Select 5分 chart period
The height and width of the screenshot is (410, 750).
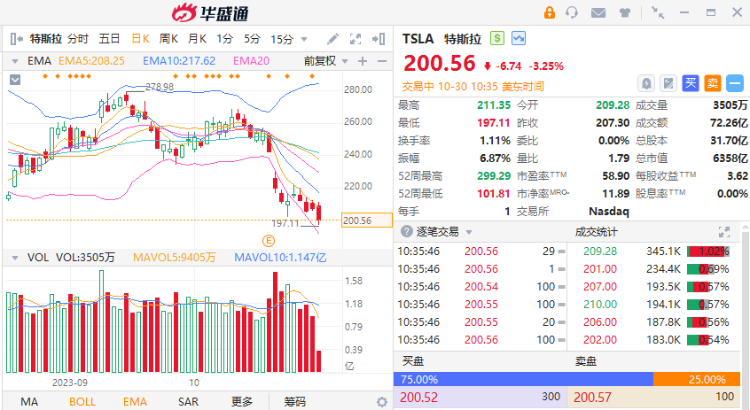click(252, 39)
